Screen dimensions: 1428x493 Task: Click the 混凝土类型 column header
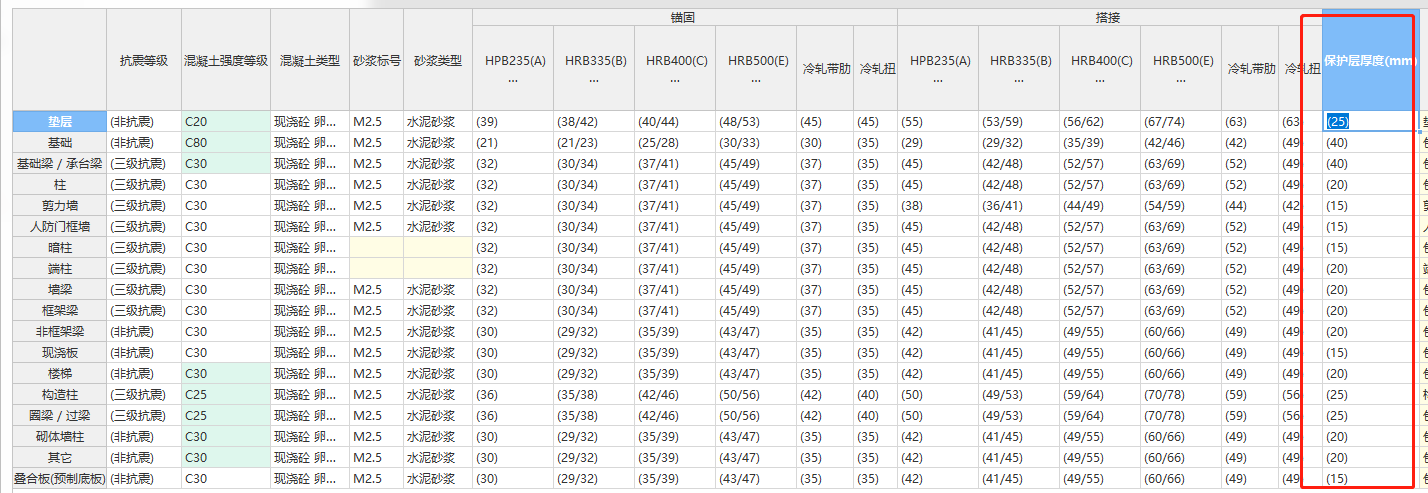310,60
